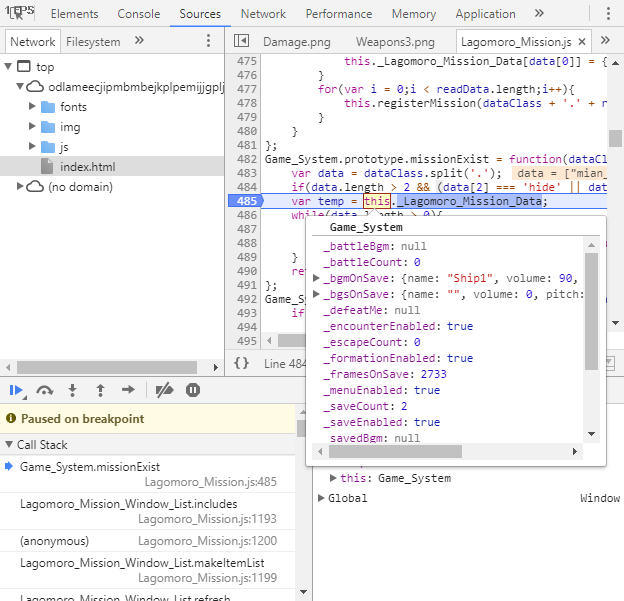Open the Network panel tab
Viewport: 624px width, 601px height.
coord(263,14)
